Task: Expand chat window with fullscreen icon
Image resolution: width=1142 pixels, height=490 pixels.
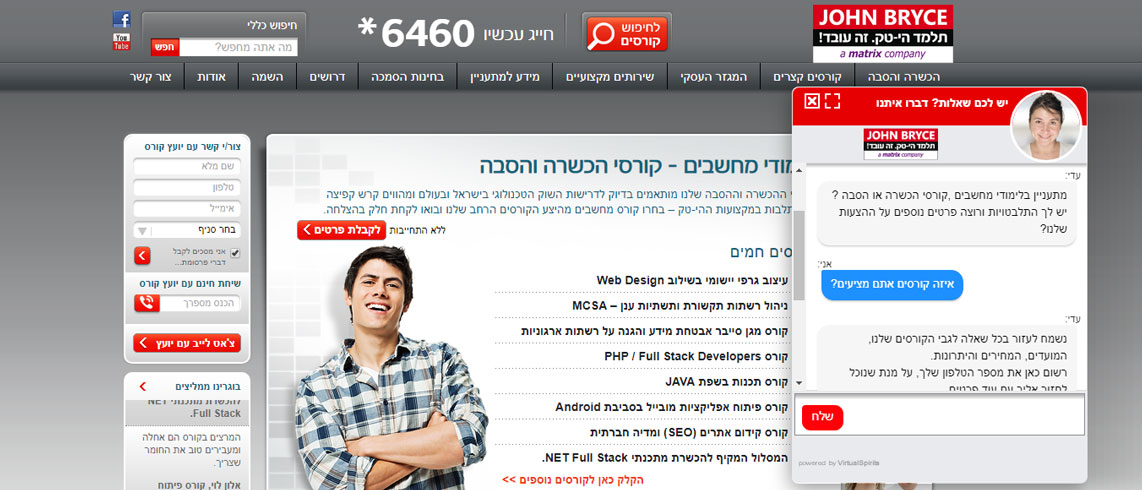Action: point(832,101)
